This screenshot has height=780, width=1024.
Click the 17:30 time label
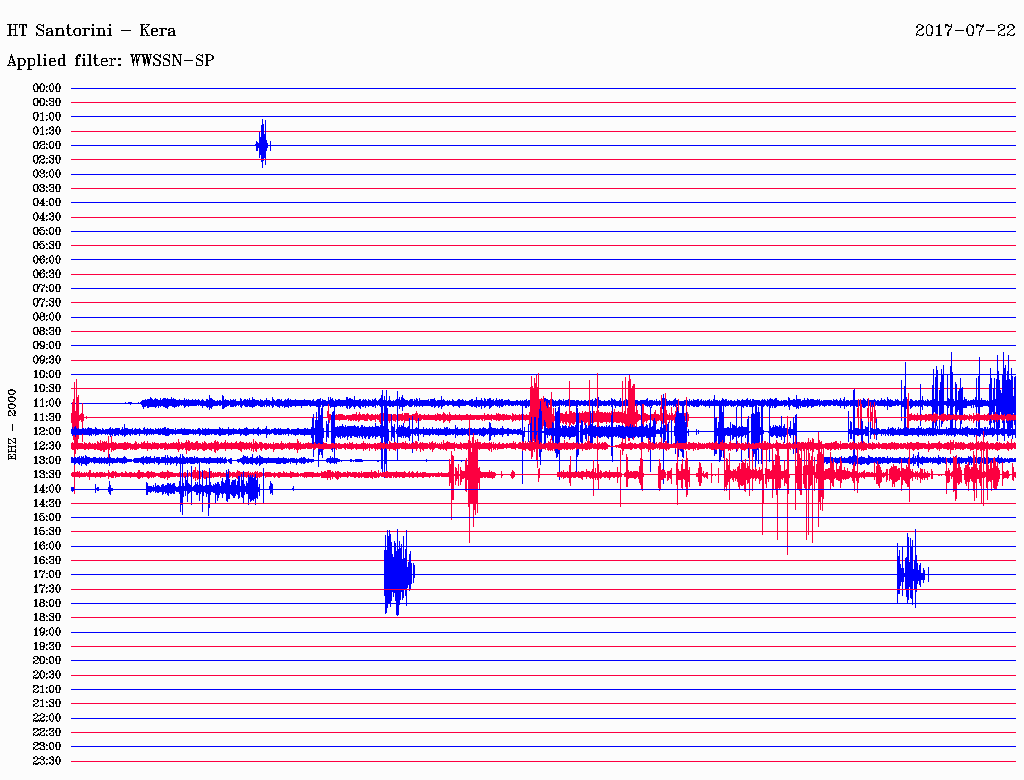tap(47, 589)
